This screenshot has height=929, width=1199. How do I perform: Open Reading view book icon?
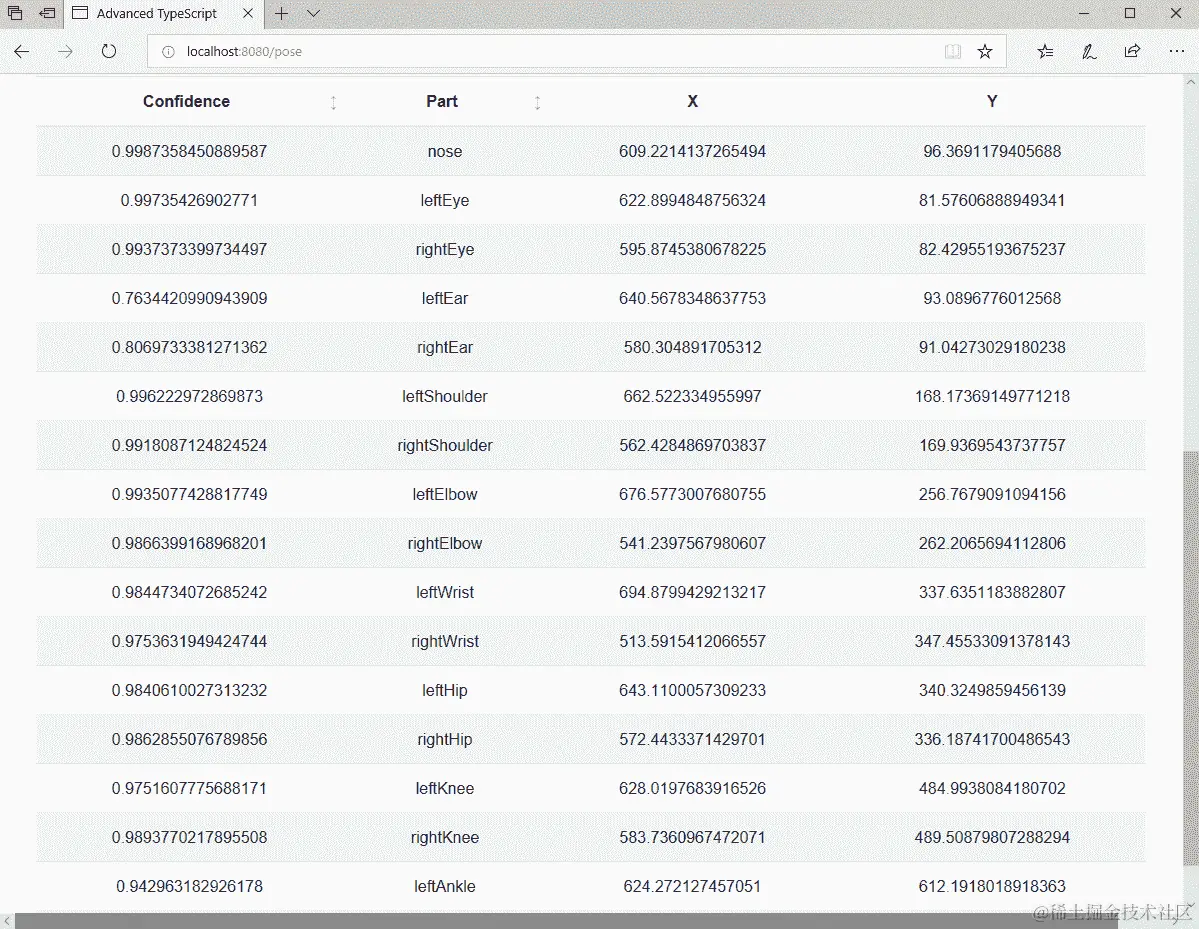tap(953, 51)
